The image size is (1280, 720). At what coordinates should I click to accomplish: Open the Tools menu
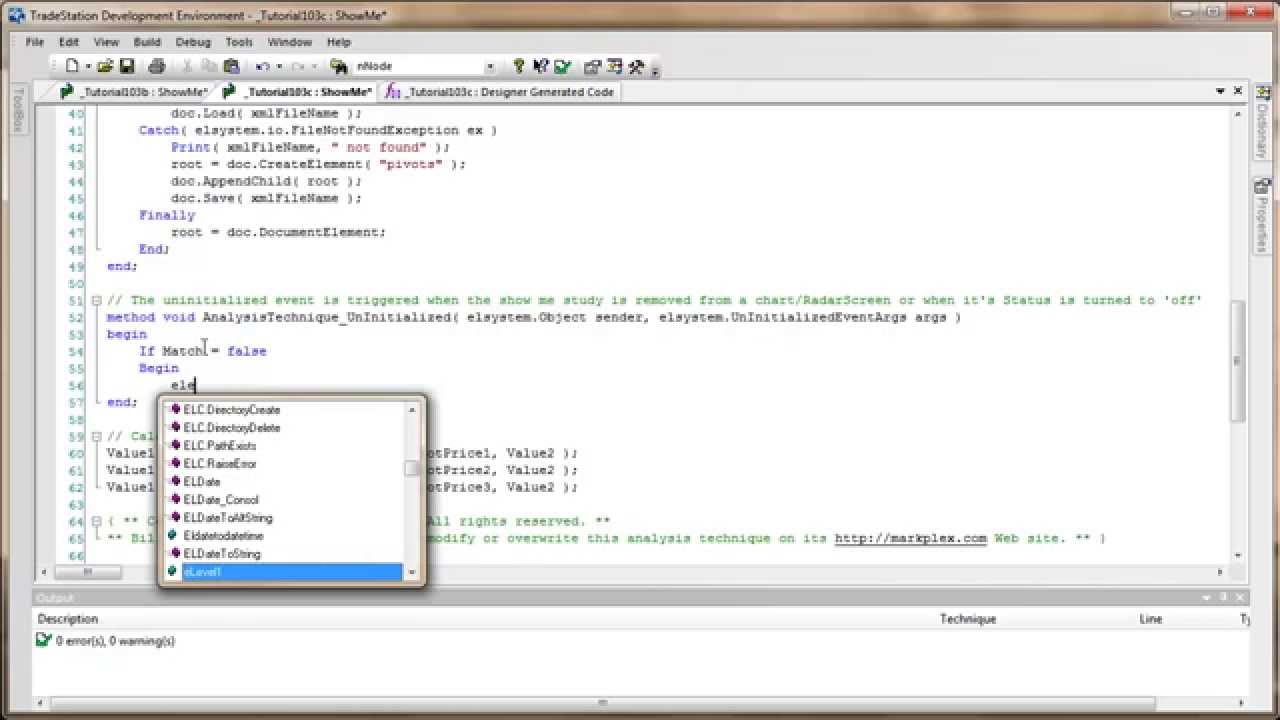(239, 42)
